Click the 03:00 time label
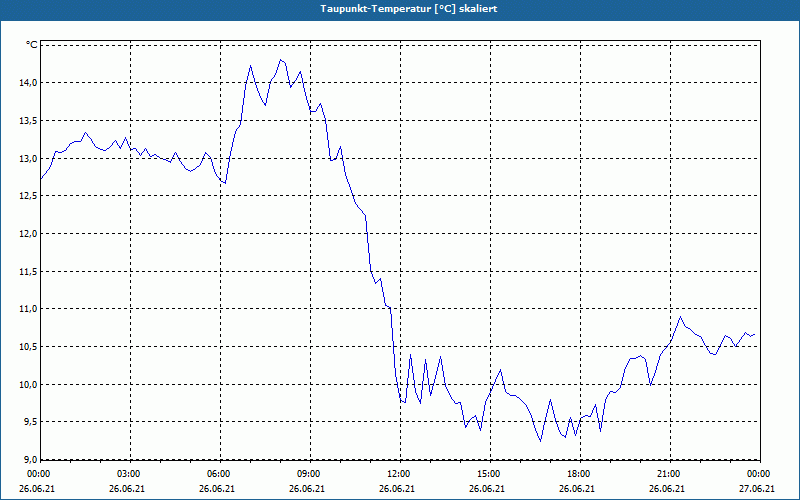This screenshot has height=500, width=800. click(x=128, y=474)
